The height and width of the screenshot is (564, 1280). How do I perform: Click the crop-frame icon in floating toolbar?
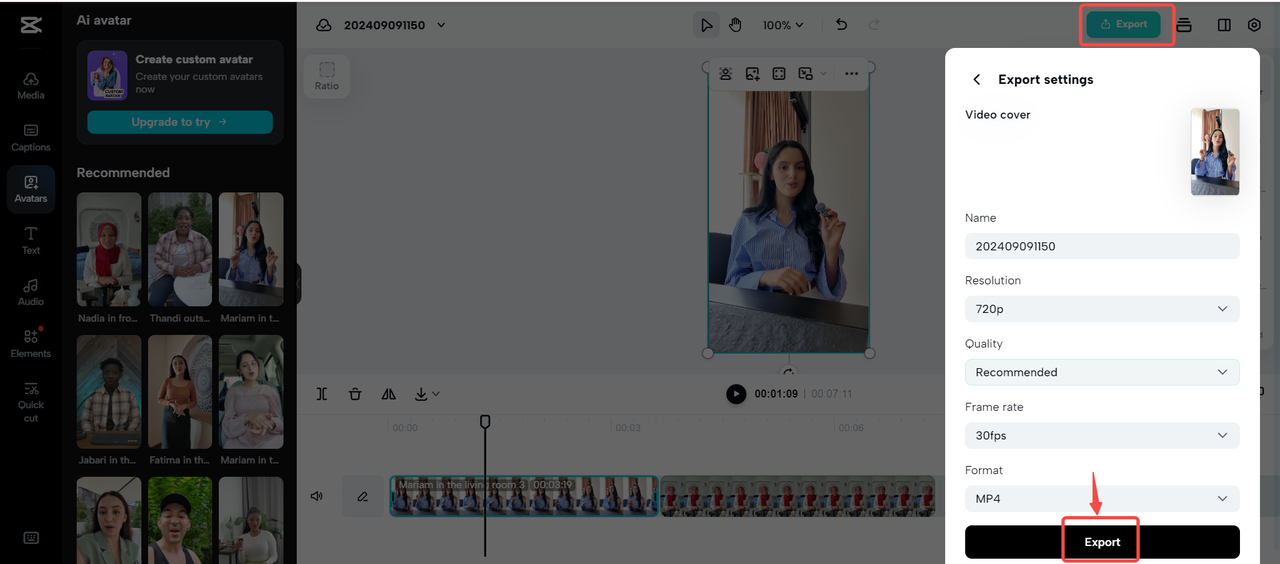[779, 73]
